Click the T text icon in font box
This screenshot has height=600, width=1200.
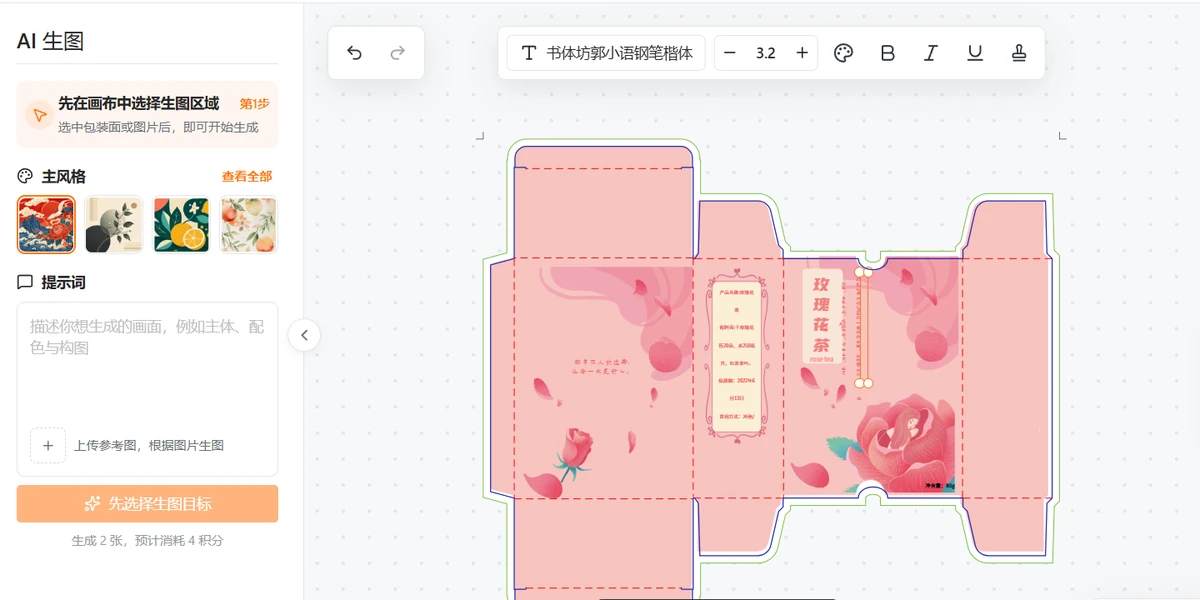[529, 53]
